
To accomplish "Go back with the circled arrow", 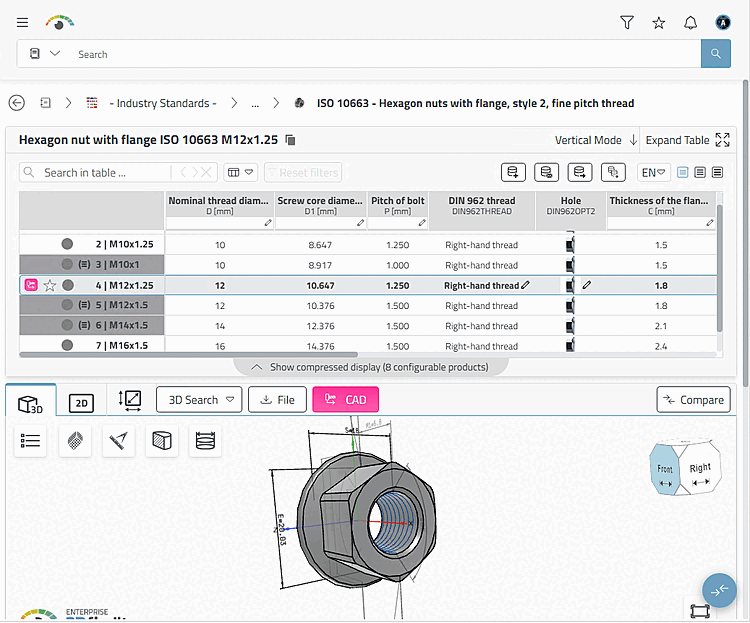I will click(17, 103).
